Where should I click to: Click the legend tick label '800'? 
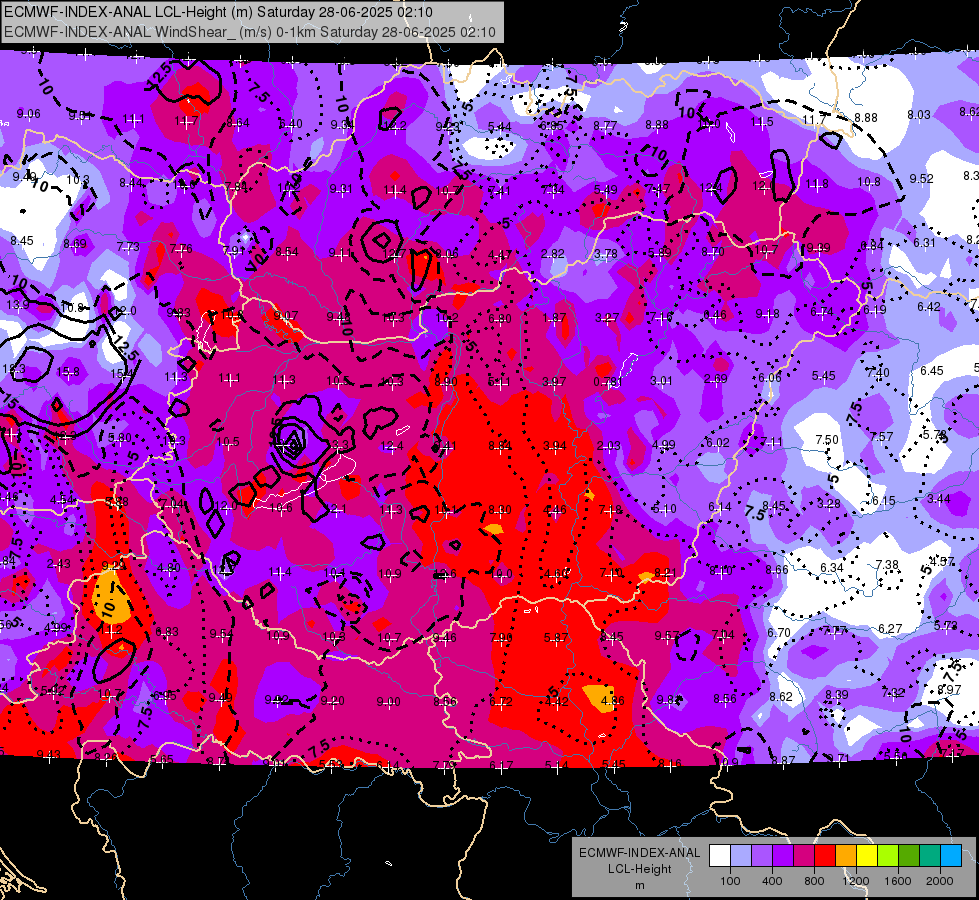pos(814,881)
